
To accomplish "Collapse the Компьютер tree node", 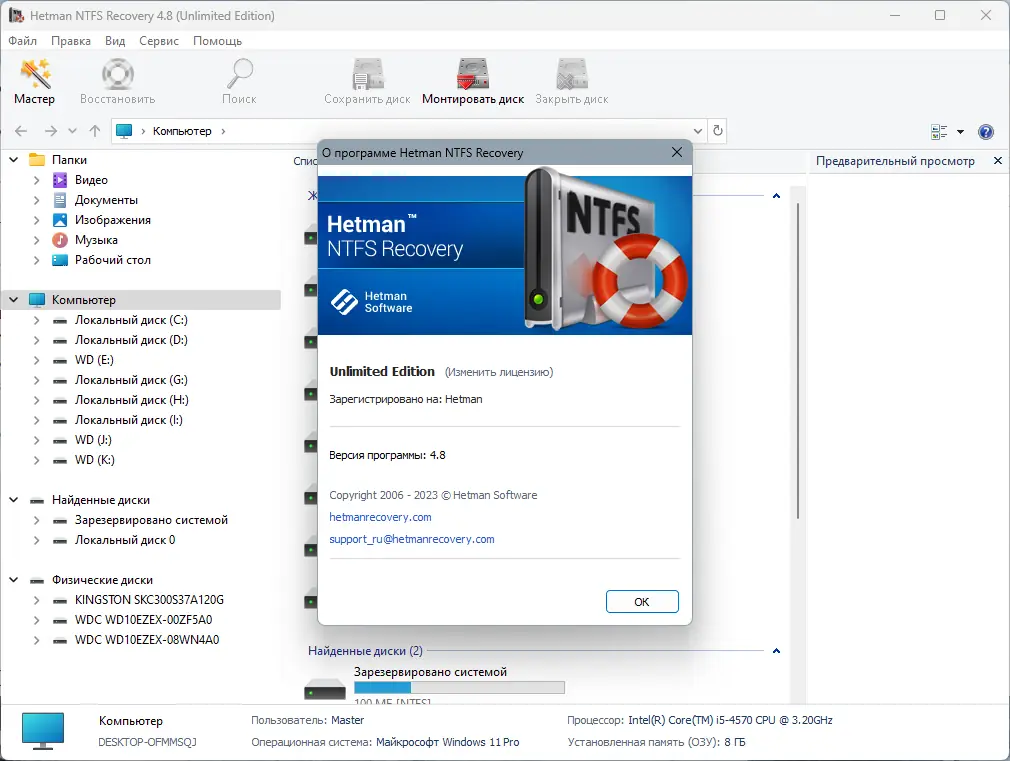I will pos(14,299).
